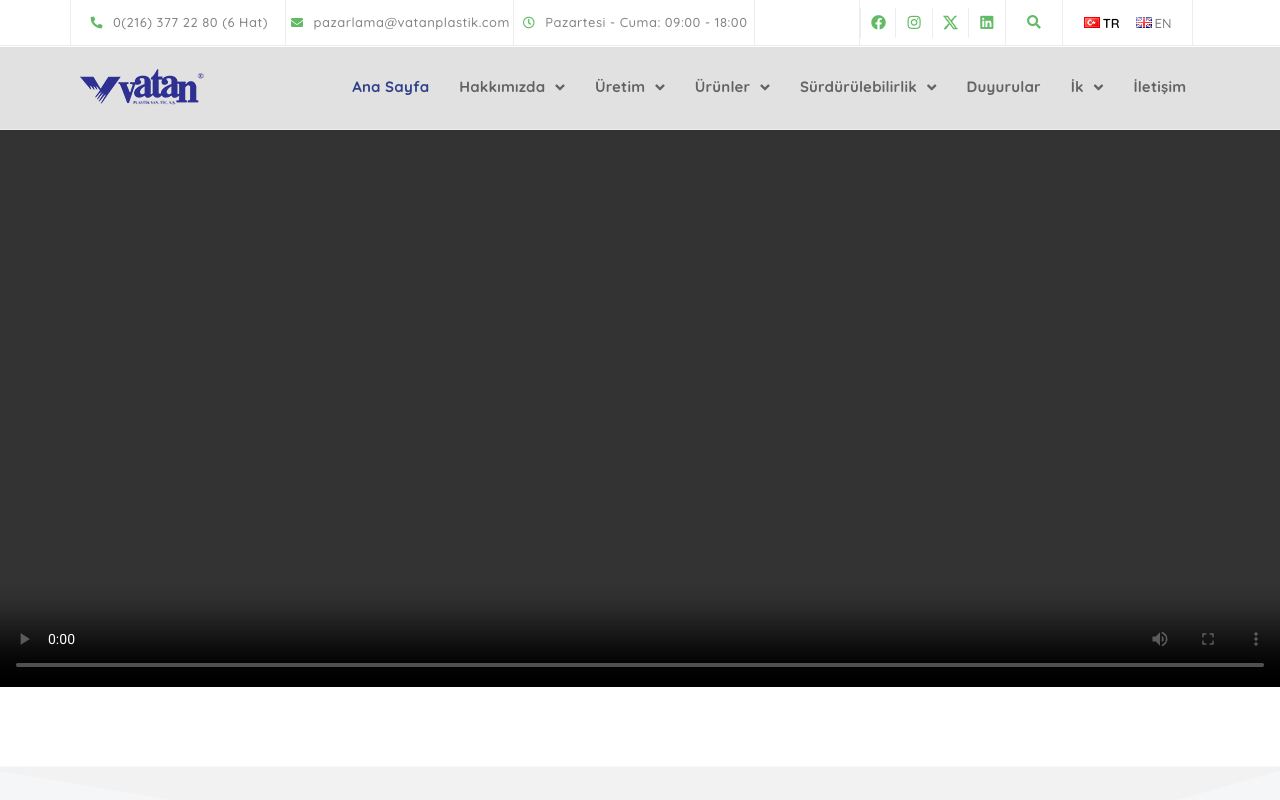Toggle video fullscreen mode
This screenshot has height=800, width=1280.
[1208, 639]
